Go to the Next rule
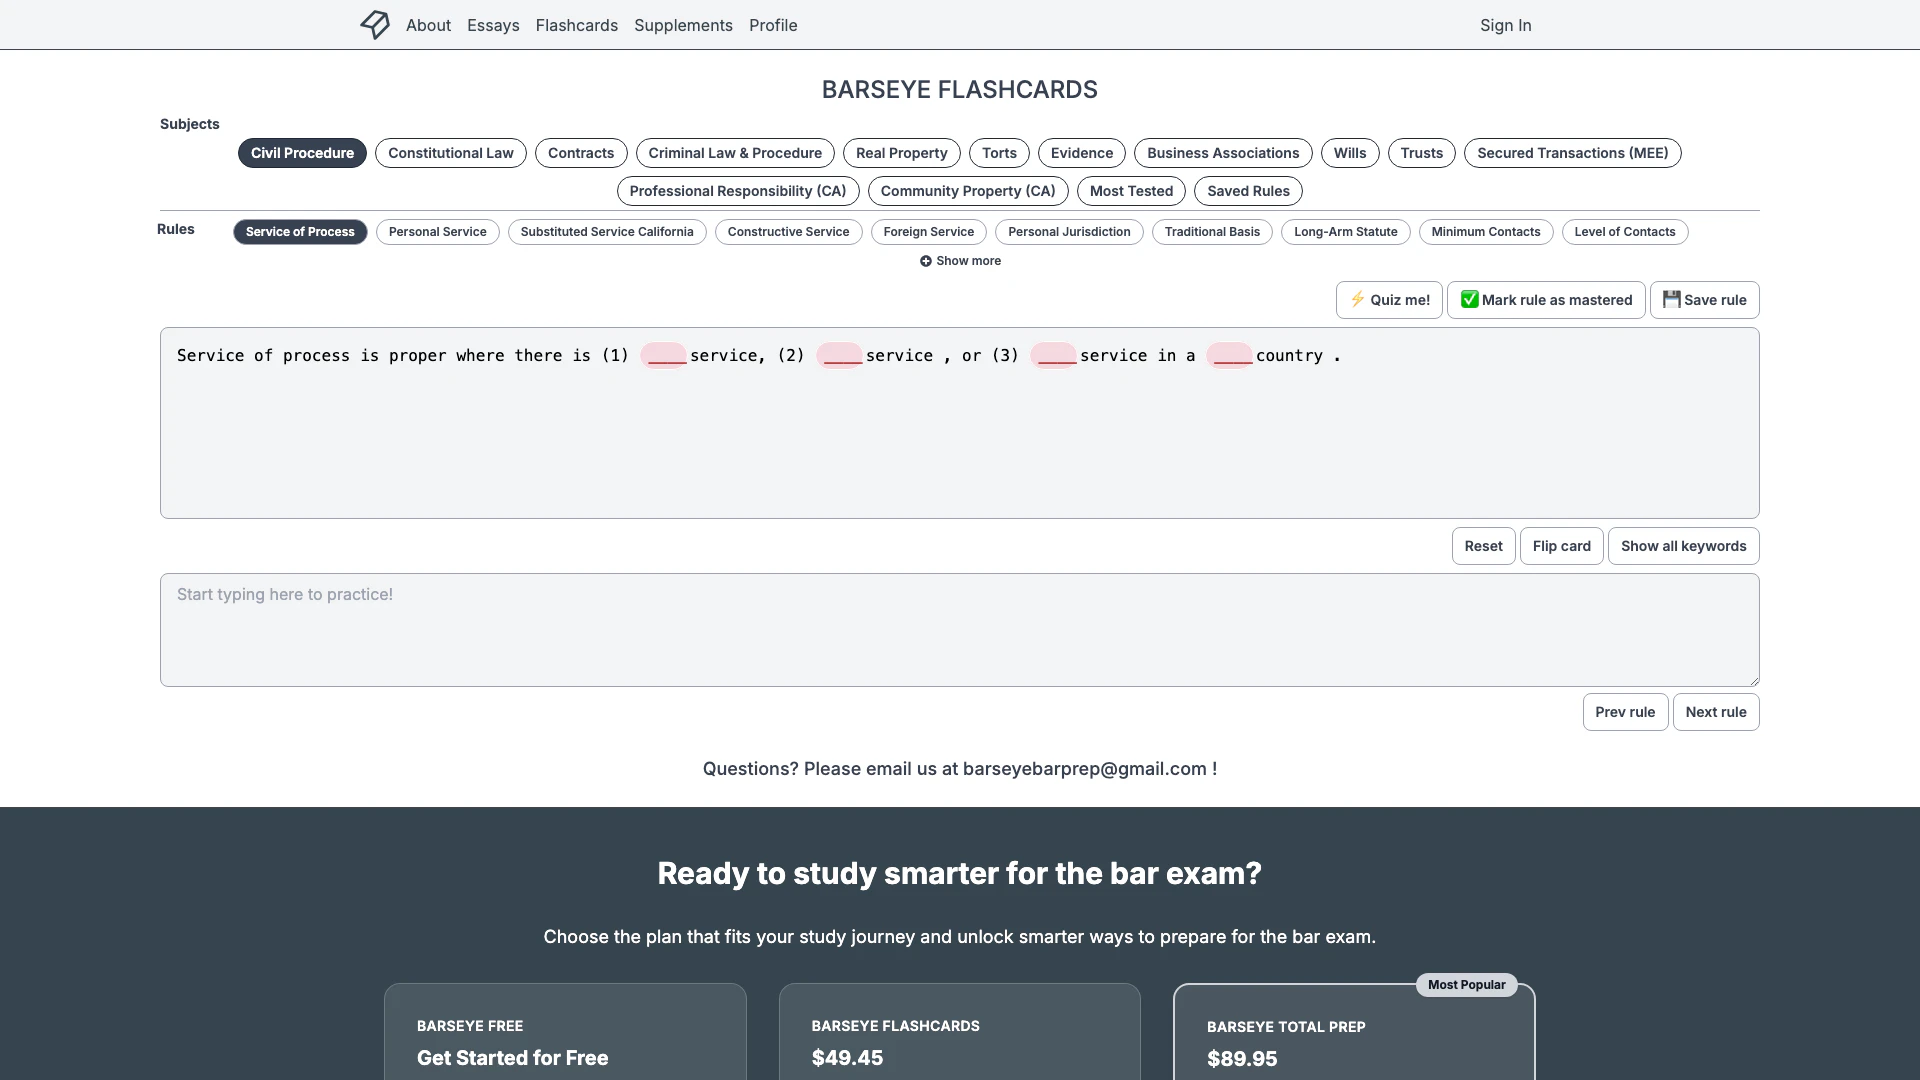The image size is (1920, 1080). [x=1715, y=712]
